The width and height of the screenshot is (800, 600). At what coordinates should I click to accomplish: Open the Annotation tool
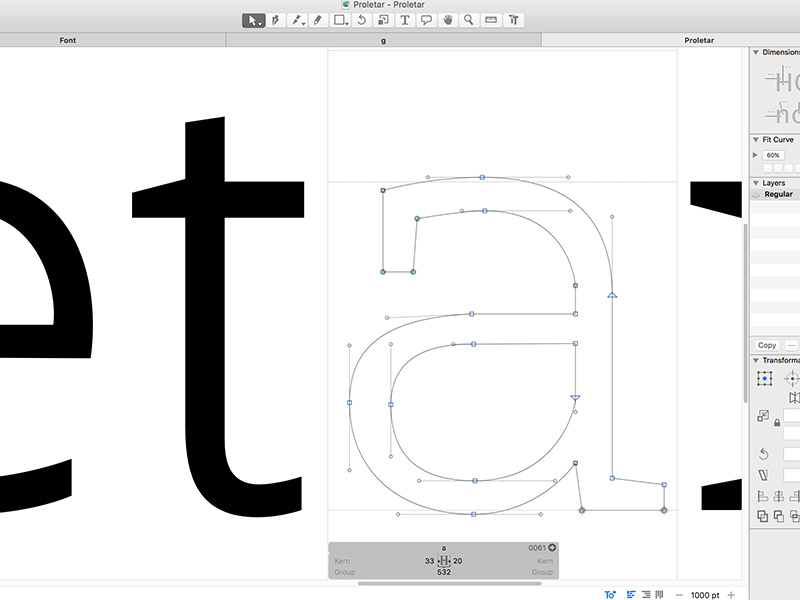click(x=427, y=18)
